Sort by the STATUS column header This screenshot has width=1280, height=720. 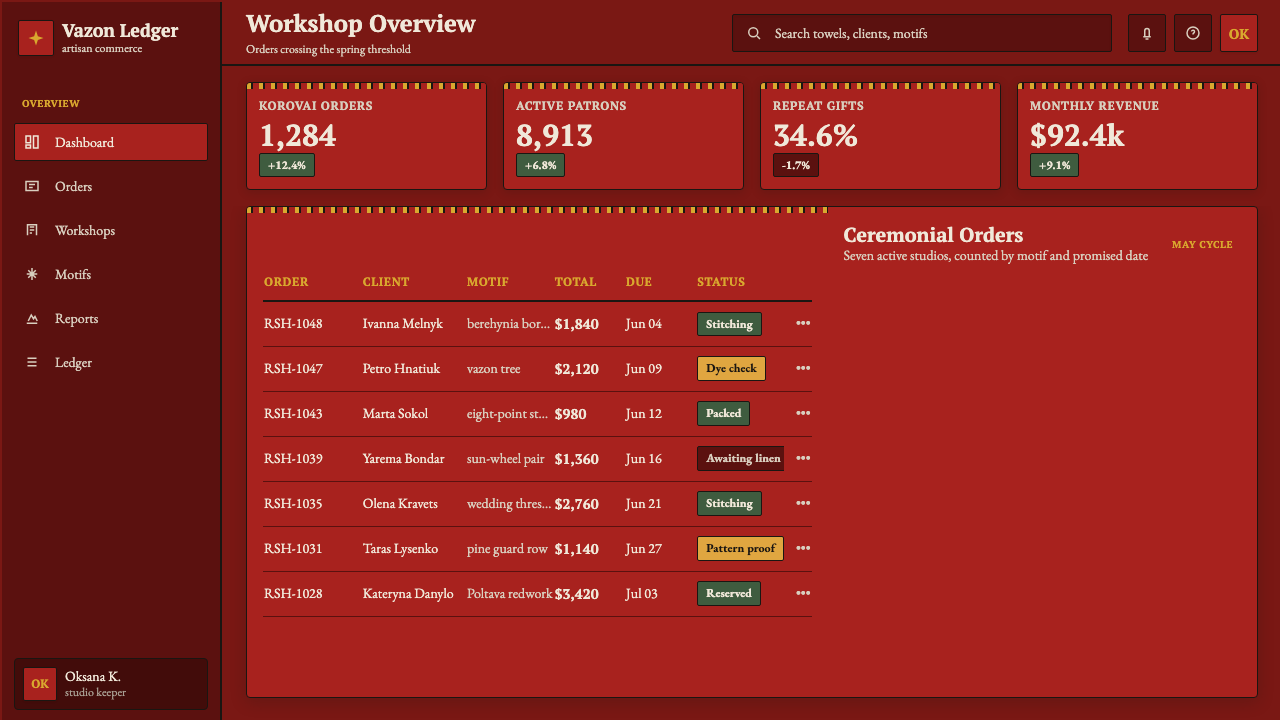pyautogui.click(x=721, y=282)
